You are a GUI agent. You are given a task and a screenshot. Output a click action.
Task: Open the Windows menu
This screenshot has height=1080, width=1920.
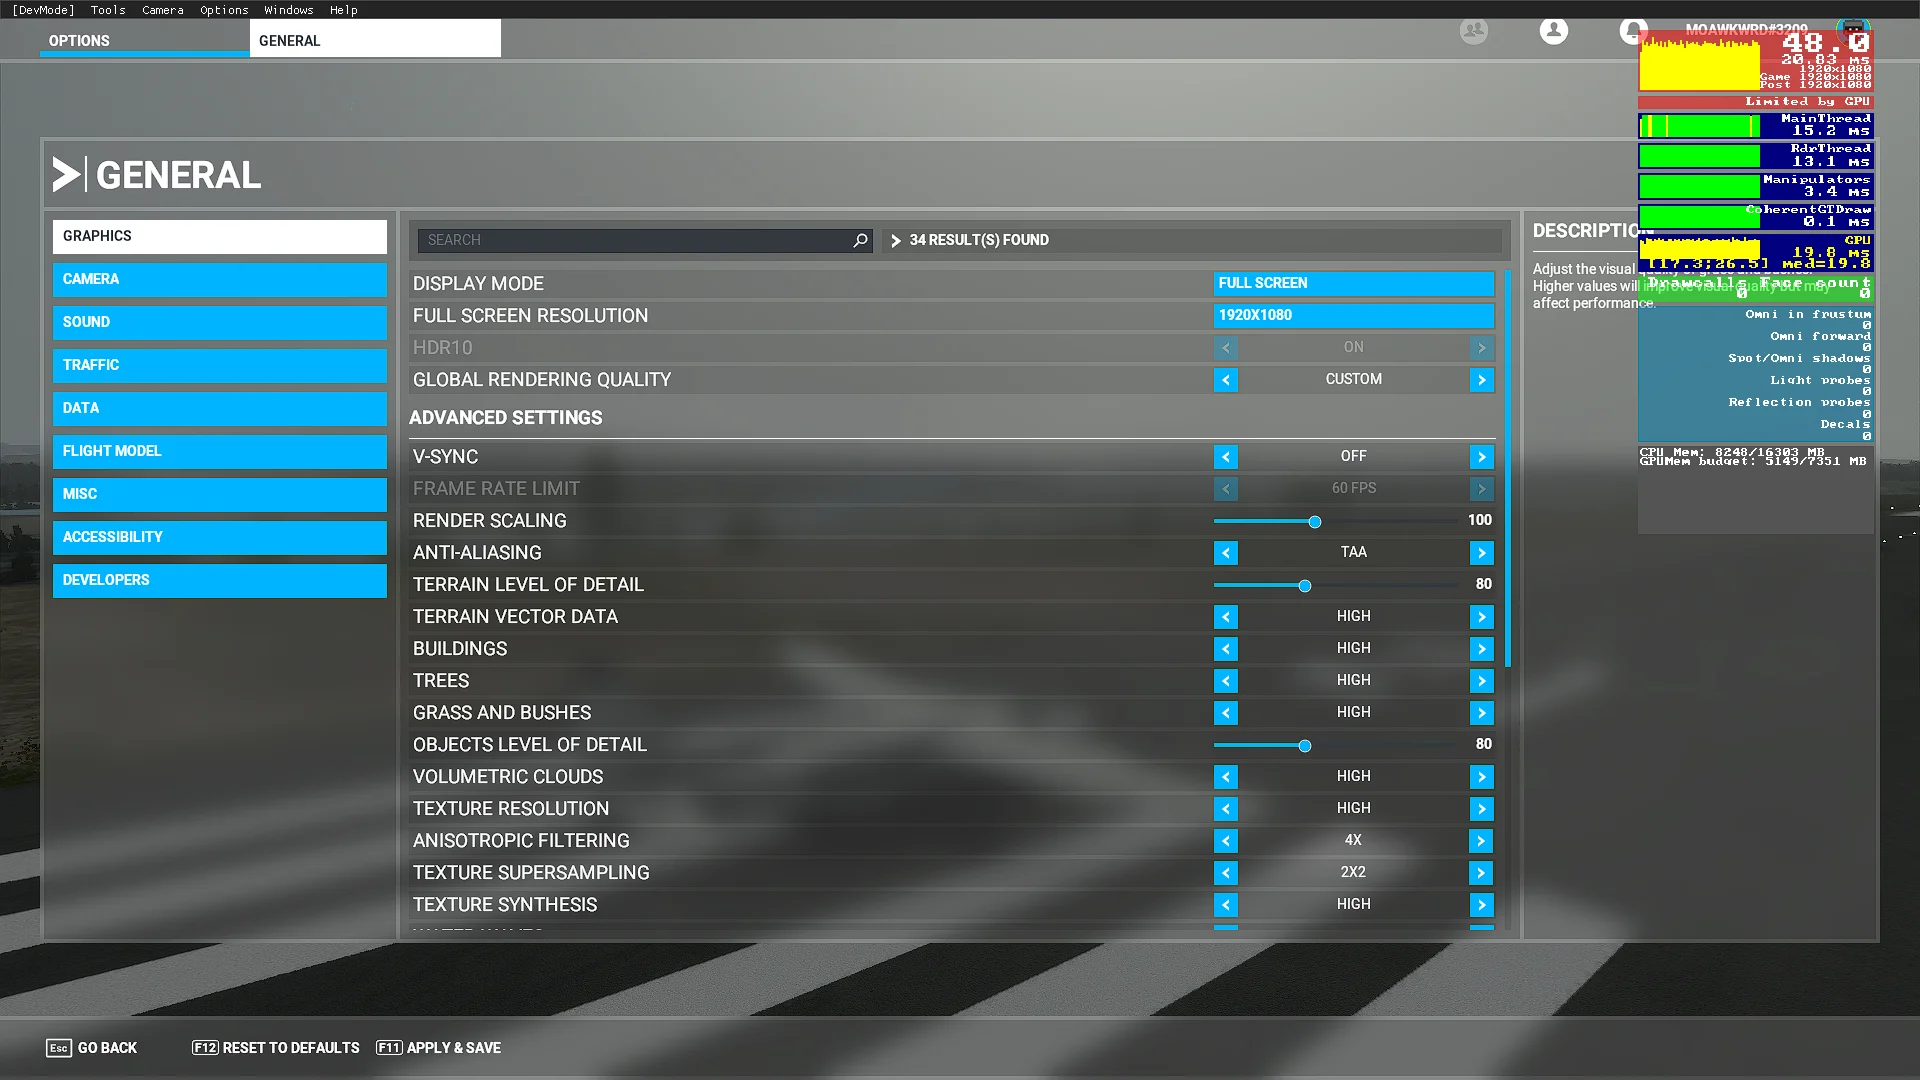click(x=288, y=10)
